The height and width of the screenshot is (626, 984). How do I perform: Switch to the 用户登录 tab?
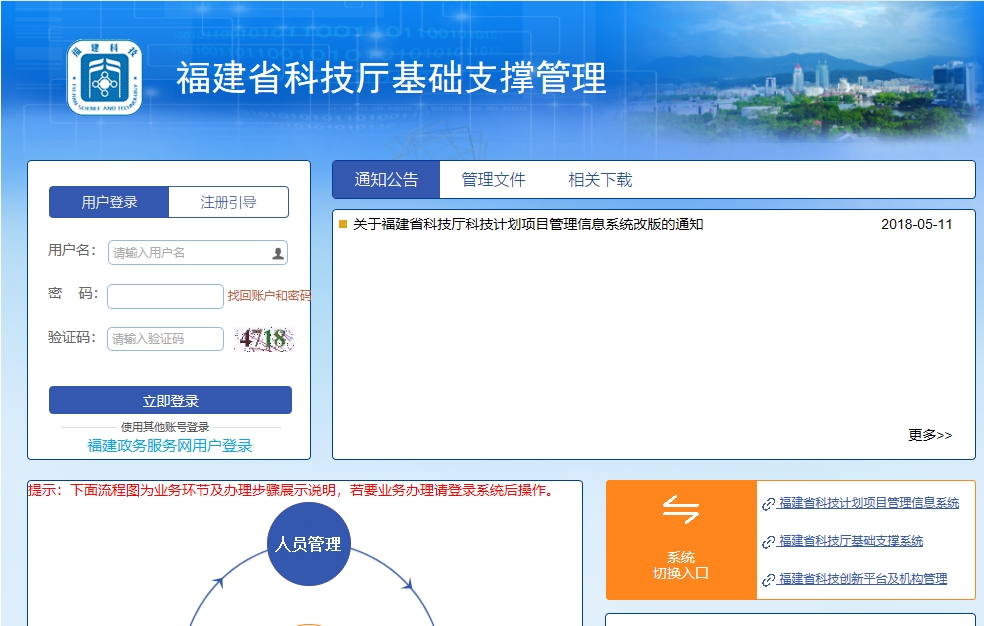[109, 202]
